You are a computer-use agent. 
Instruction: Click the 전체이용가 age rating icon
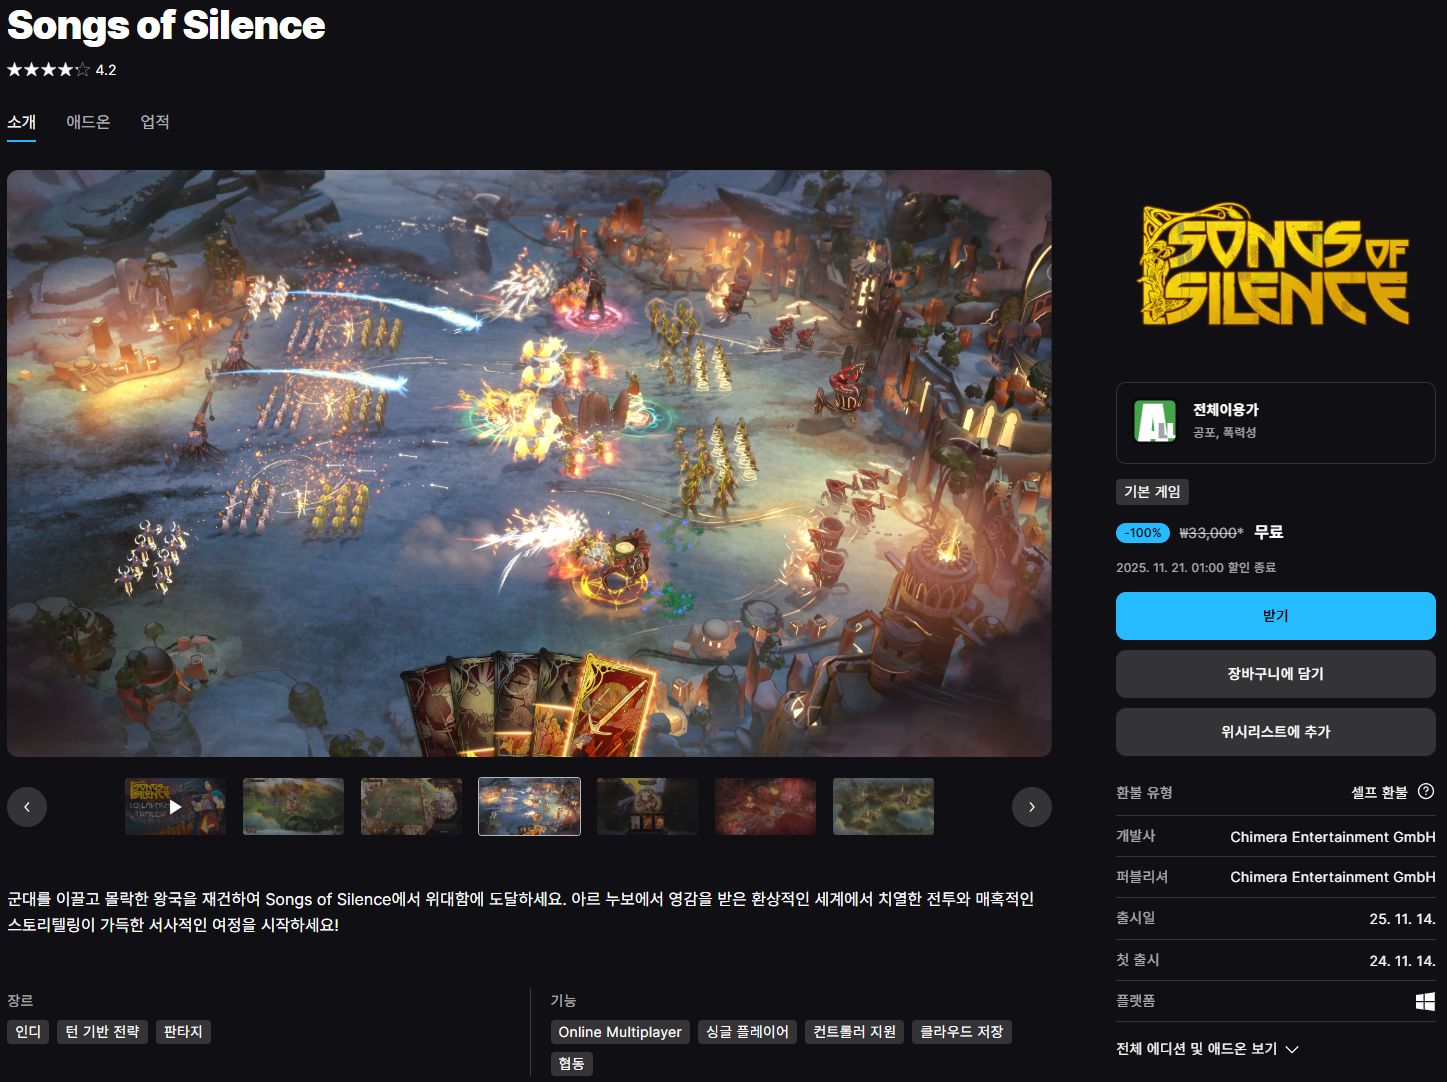[1155, 421]
